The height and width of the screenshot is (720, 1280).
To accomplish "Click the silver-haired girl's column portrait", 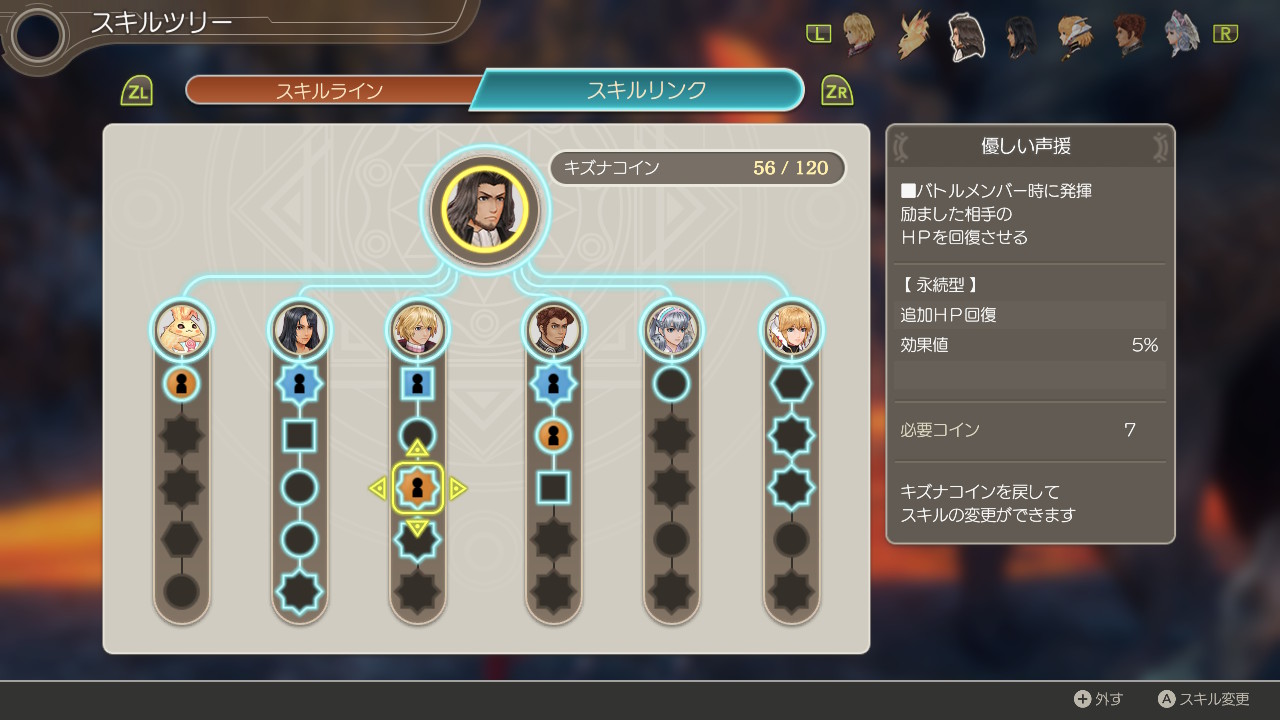I will pos(672,330).
